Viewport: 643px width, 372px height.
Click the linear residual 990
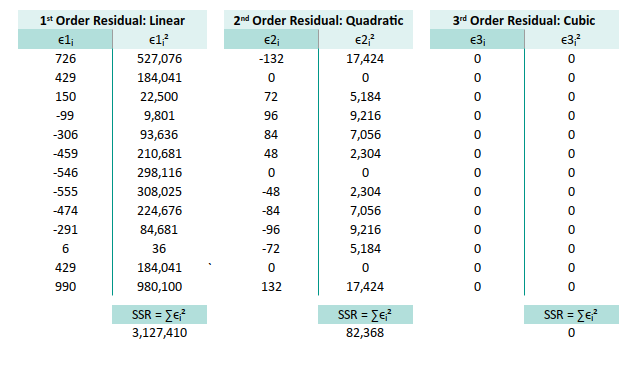[66, 286]
